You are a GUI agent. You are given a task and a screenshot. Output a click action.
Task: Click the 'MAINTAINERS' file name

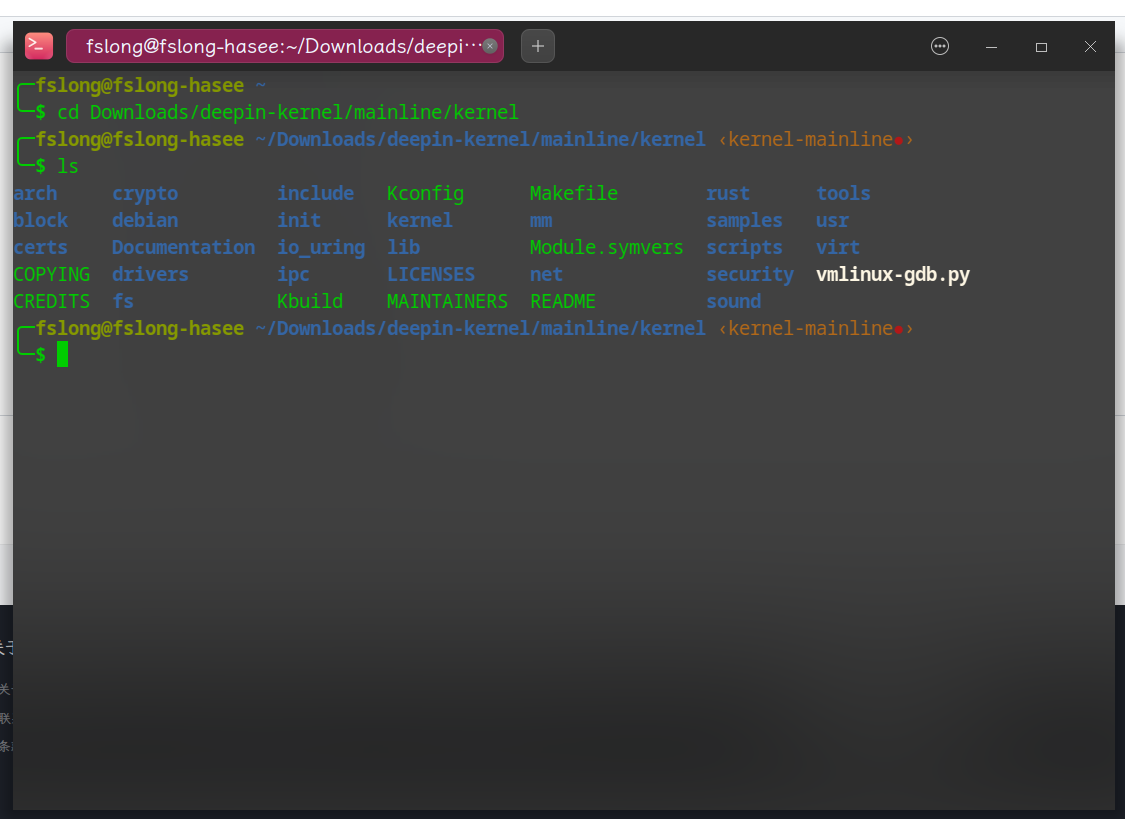pyautogui.click(x=448, y=301)
